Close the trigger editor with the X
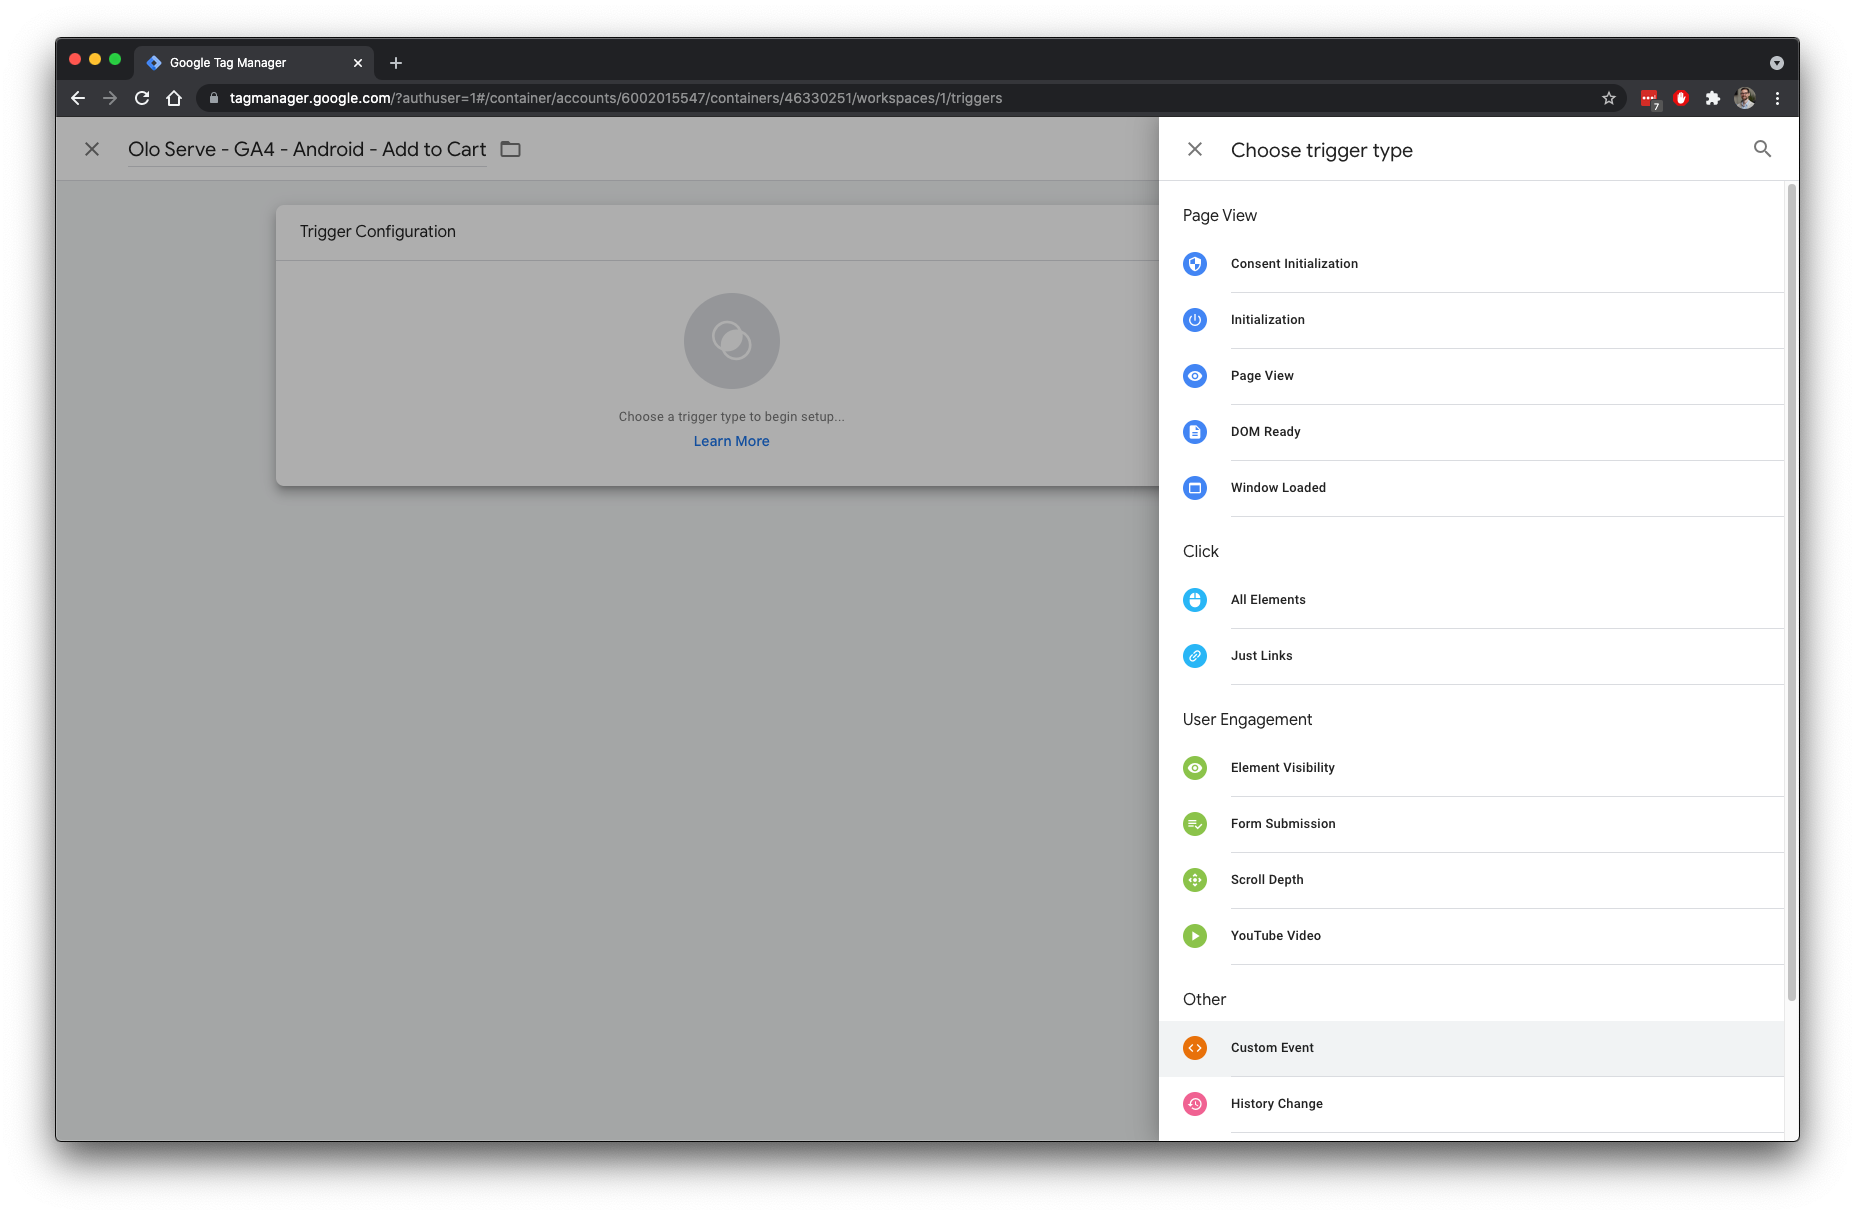 click(x=92, y=149)
